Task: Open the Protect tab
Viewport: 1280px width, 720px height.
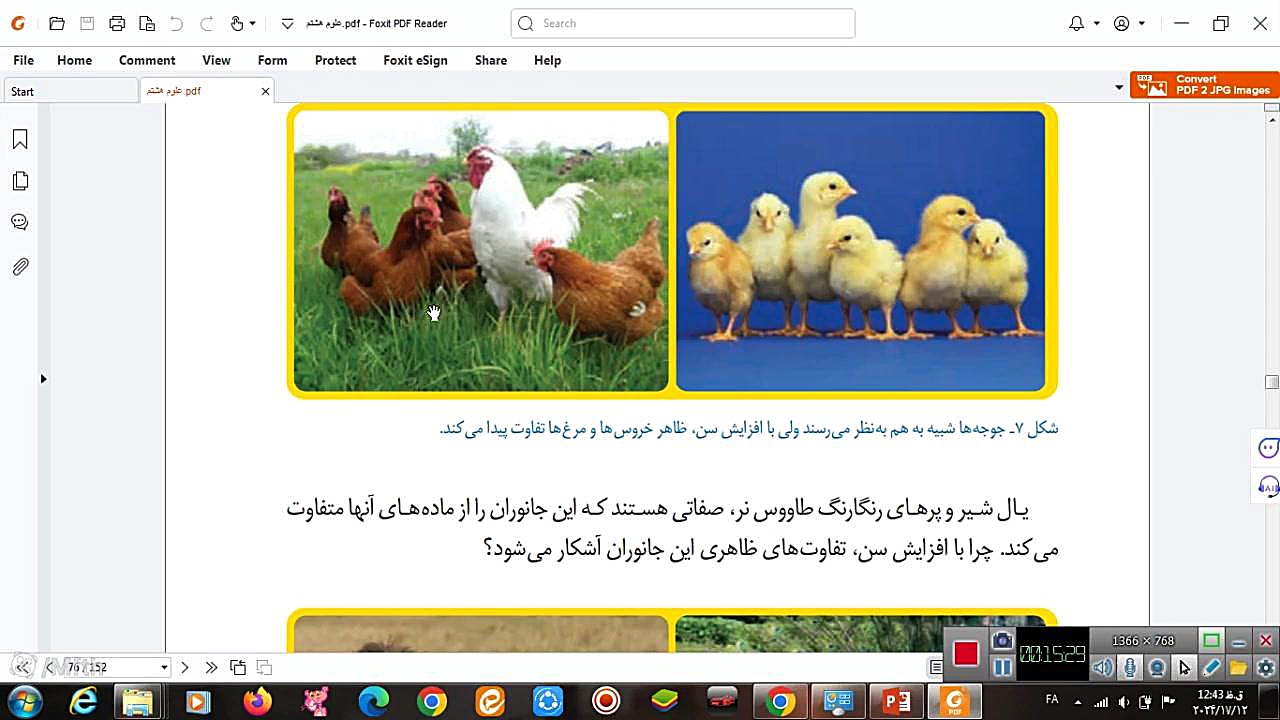Action: 335,60
